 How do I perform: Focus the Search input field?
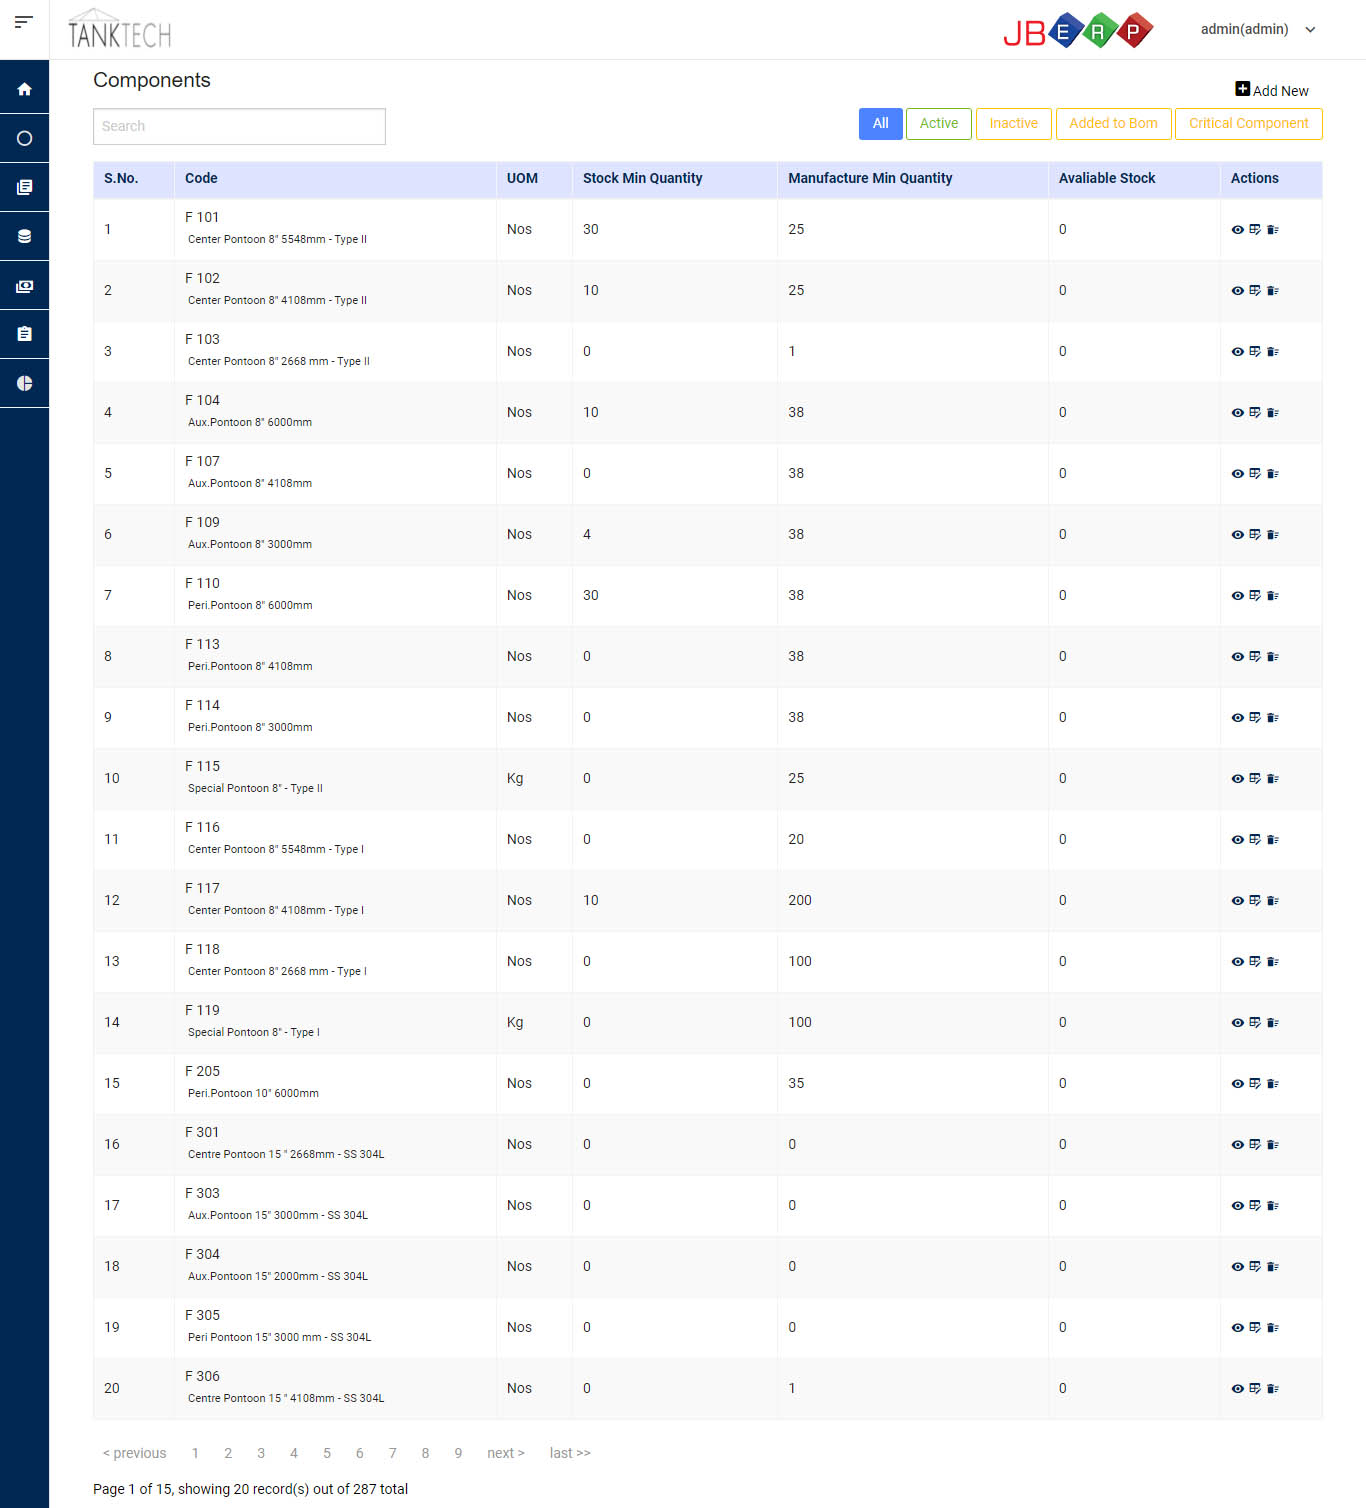coord(239,126)
